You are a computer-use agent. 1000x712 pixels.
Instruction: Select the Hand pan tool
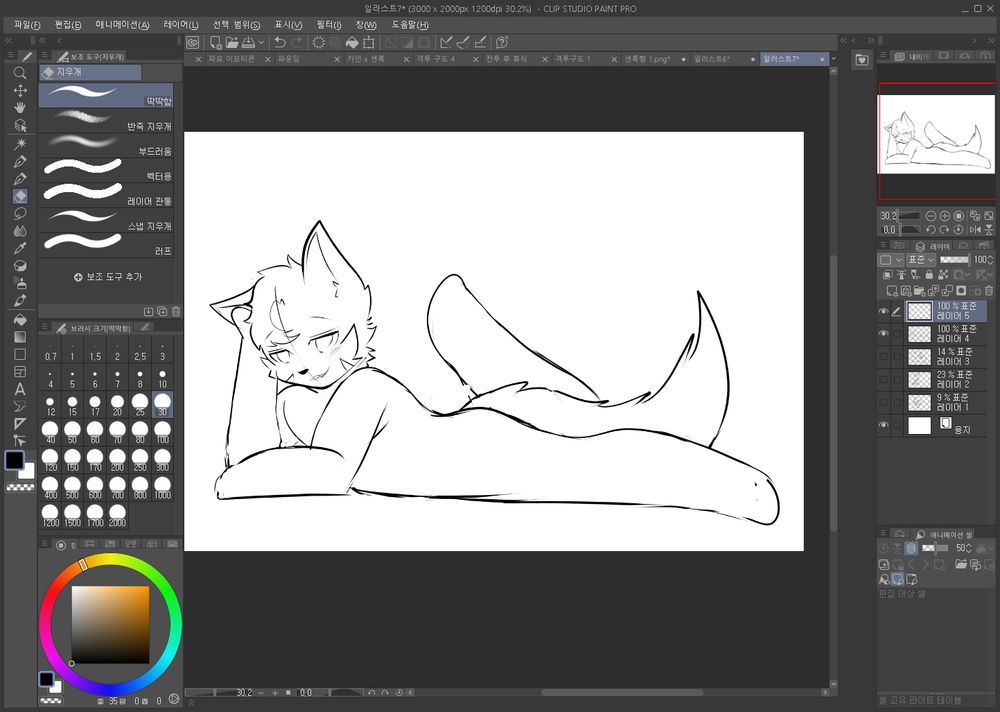click(20, 107)
